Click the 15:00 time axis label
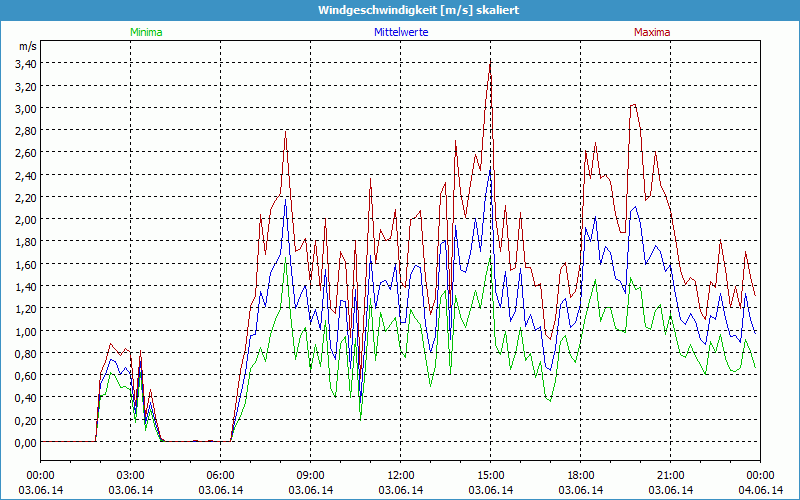The height and width of the screenshot is (500, 800). coord(491,475)
